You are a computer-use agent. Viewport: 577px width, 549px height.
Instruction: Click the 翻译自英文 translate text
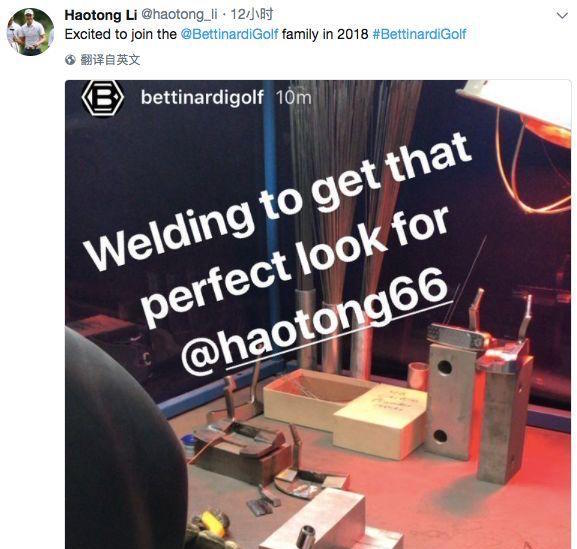(110, 60)
